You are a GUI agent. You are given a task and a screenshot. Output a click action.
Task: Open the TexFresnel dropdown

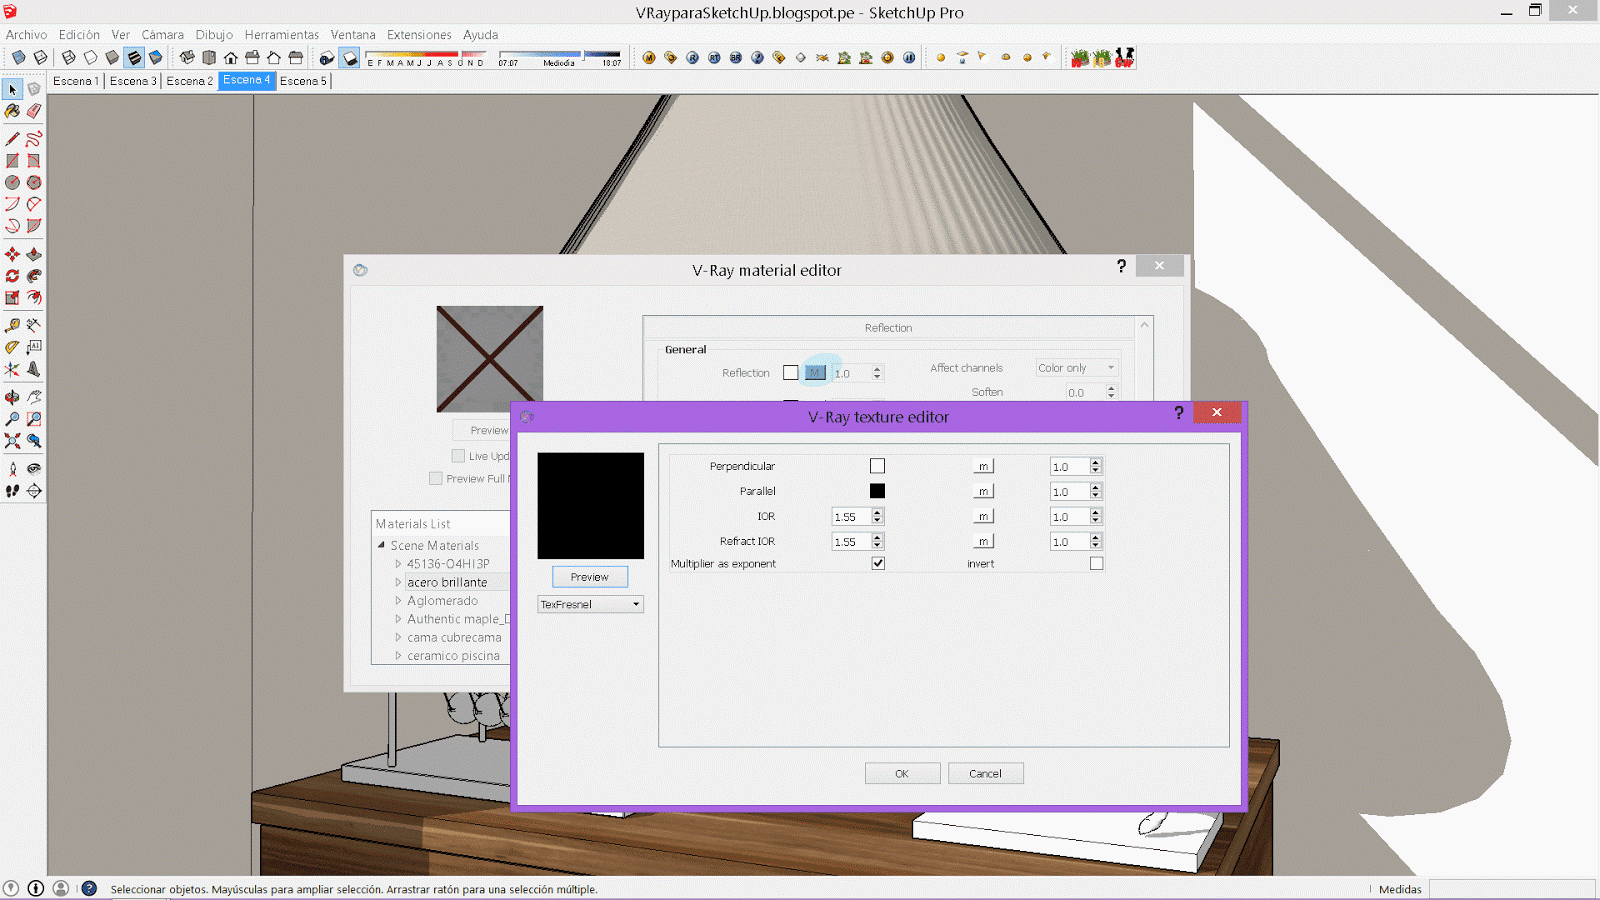[636, 604]
